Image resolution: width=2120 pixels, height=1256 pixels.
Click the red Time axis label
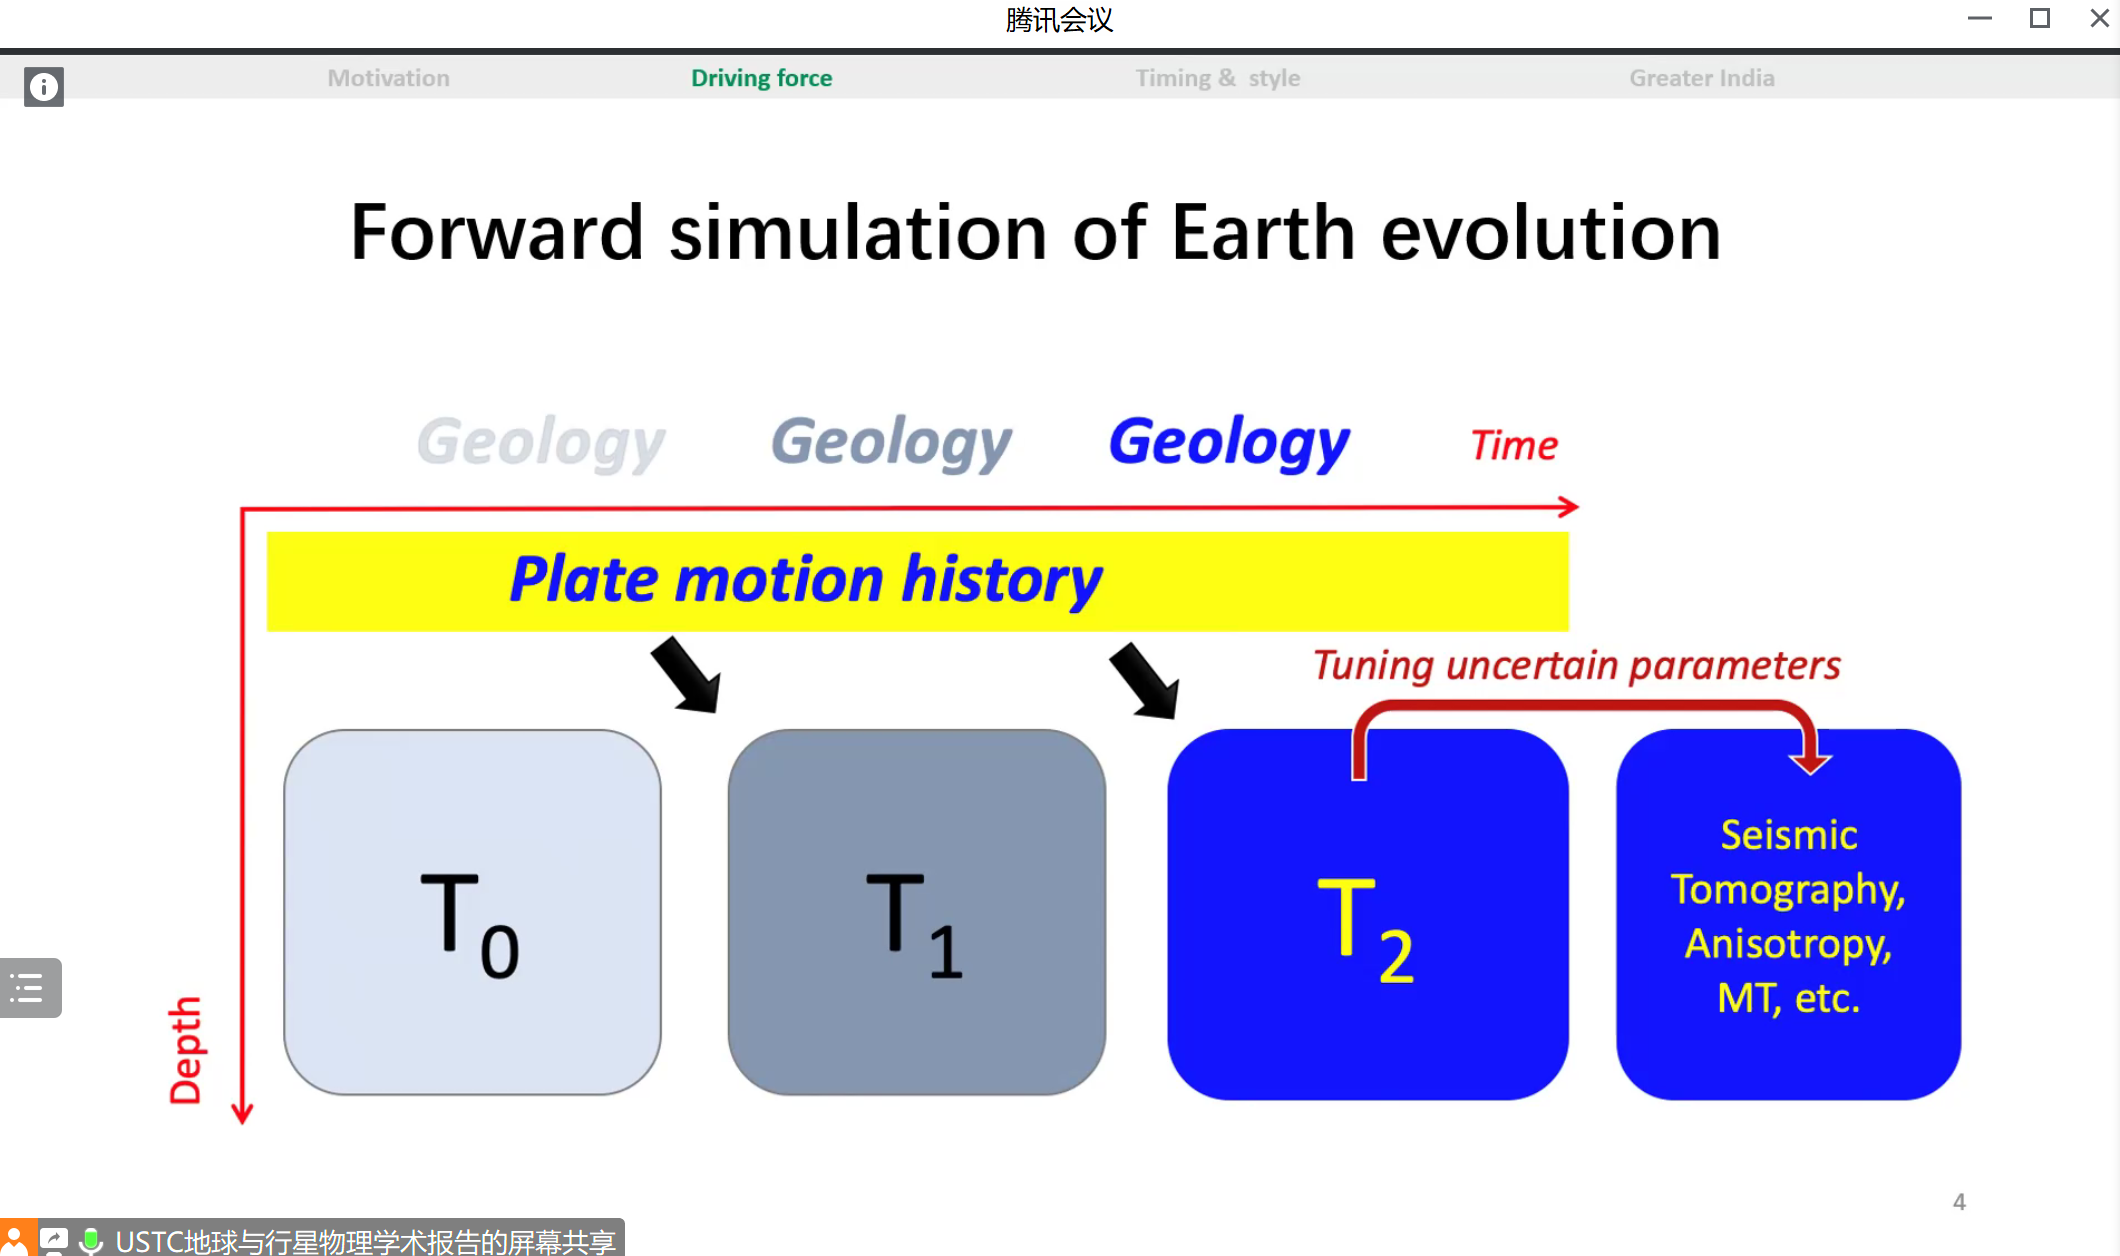click(x=1514, y=445)
